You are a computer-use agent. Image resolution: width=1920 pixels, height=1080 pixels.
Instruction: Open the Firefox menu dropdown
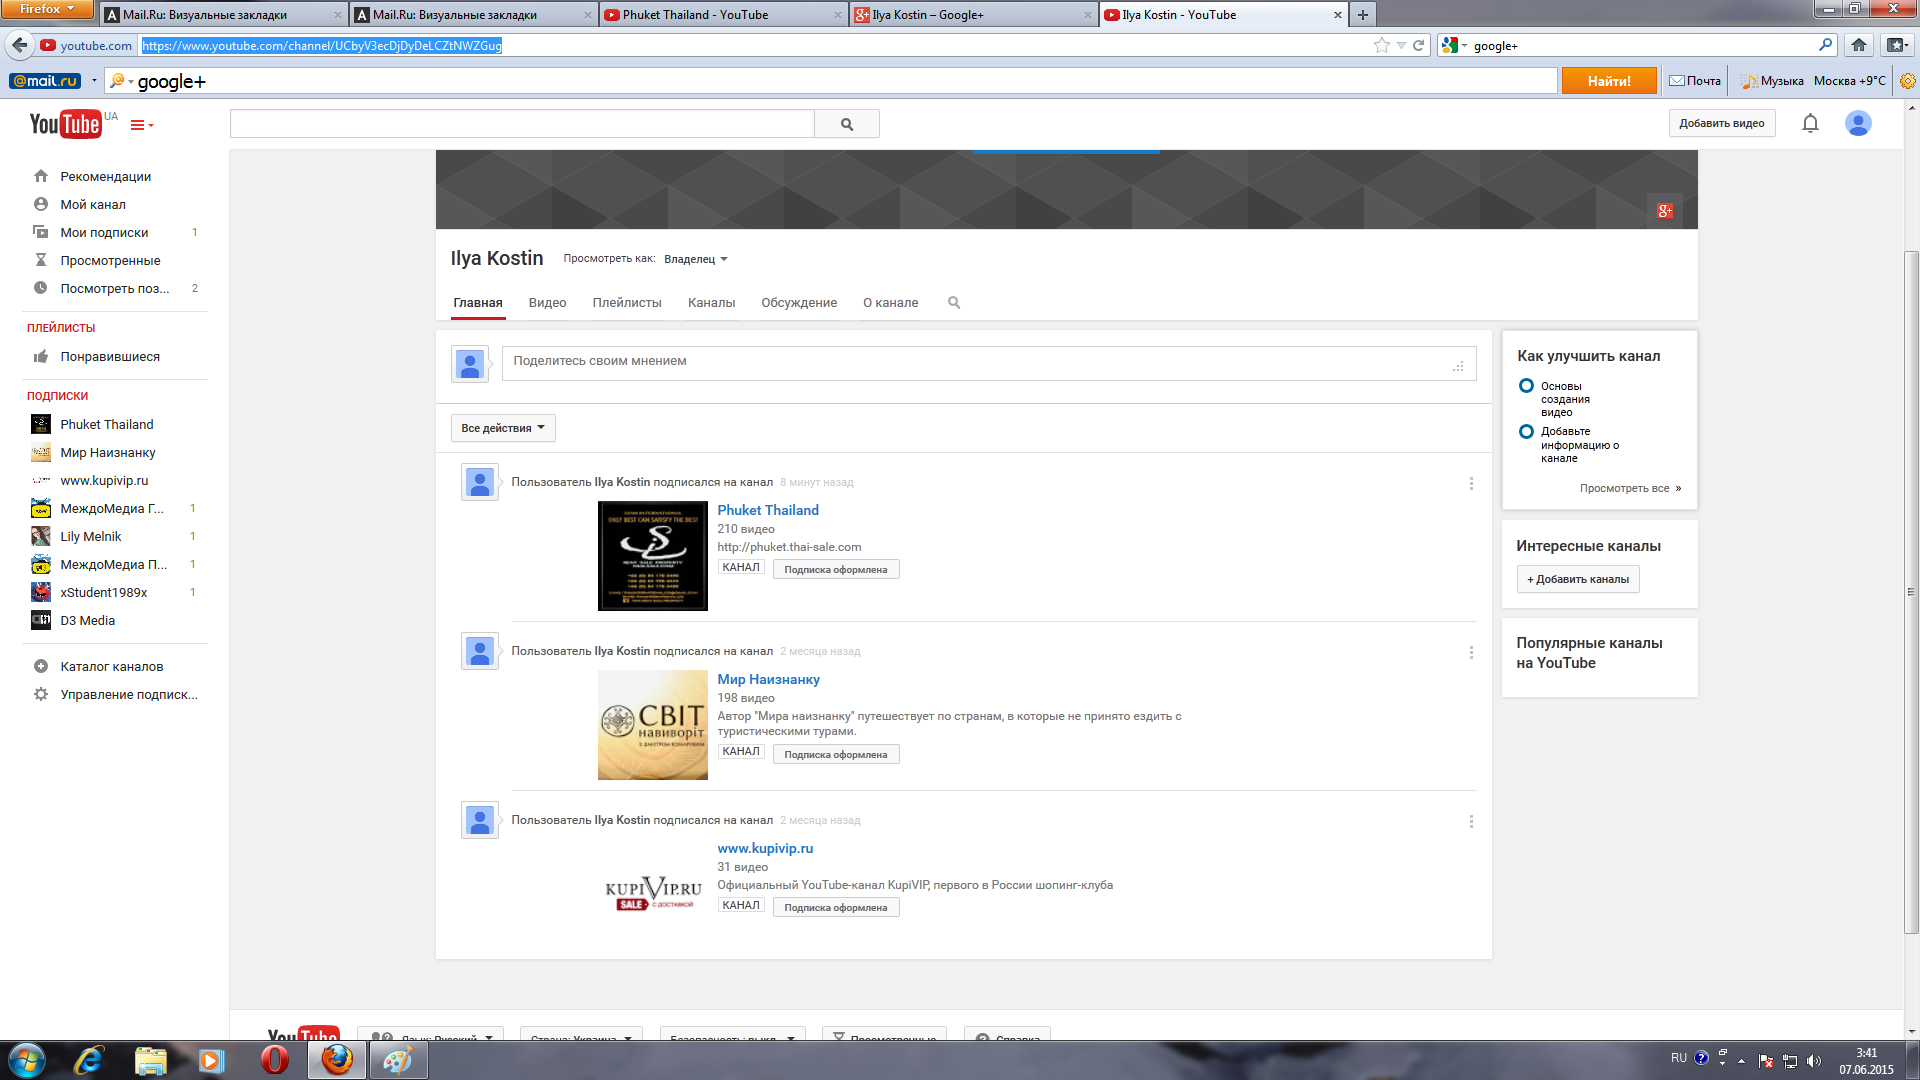pyautogui.click(x=47, y=9)
